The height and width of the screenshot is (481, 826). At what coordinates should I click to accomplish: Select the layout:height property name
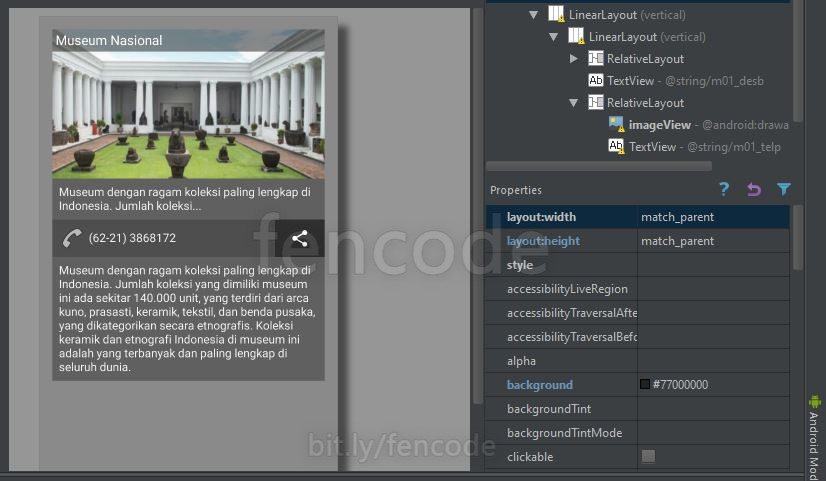coord(543,241)
